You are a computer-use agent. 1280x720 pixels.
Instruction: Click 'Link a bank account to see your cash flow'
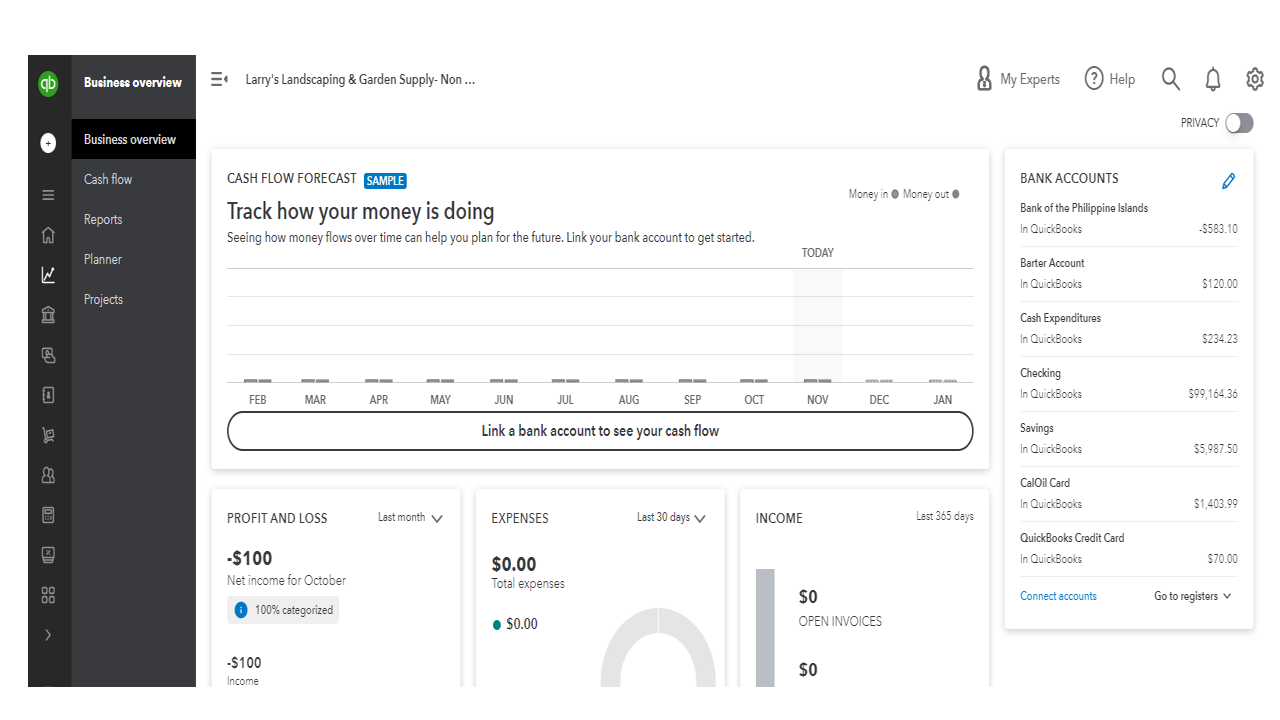tap(600, 431)
